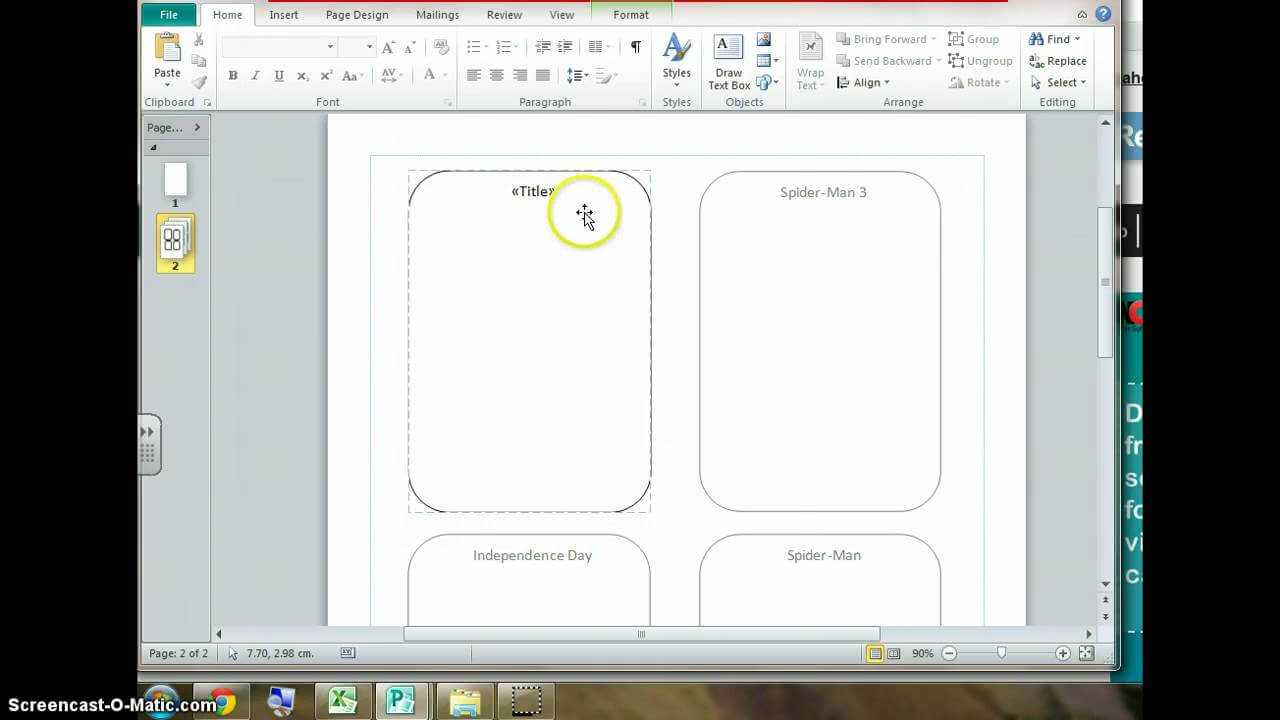Open Publisher Help question mark icon

[x=1103, y=14]
